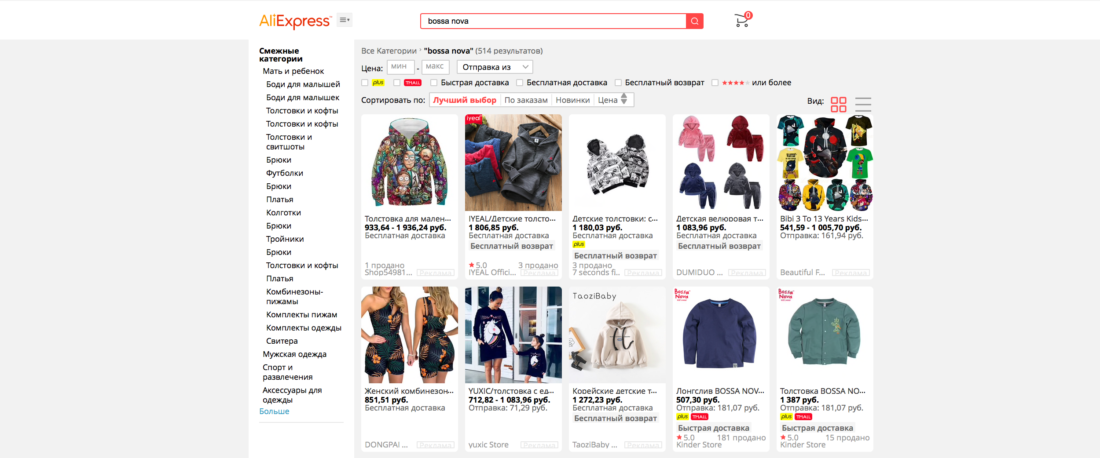The width and height of the screenshot is (1100, 458).
Task: Switch to list view icon
Action: (x=863, y=105)
